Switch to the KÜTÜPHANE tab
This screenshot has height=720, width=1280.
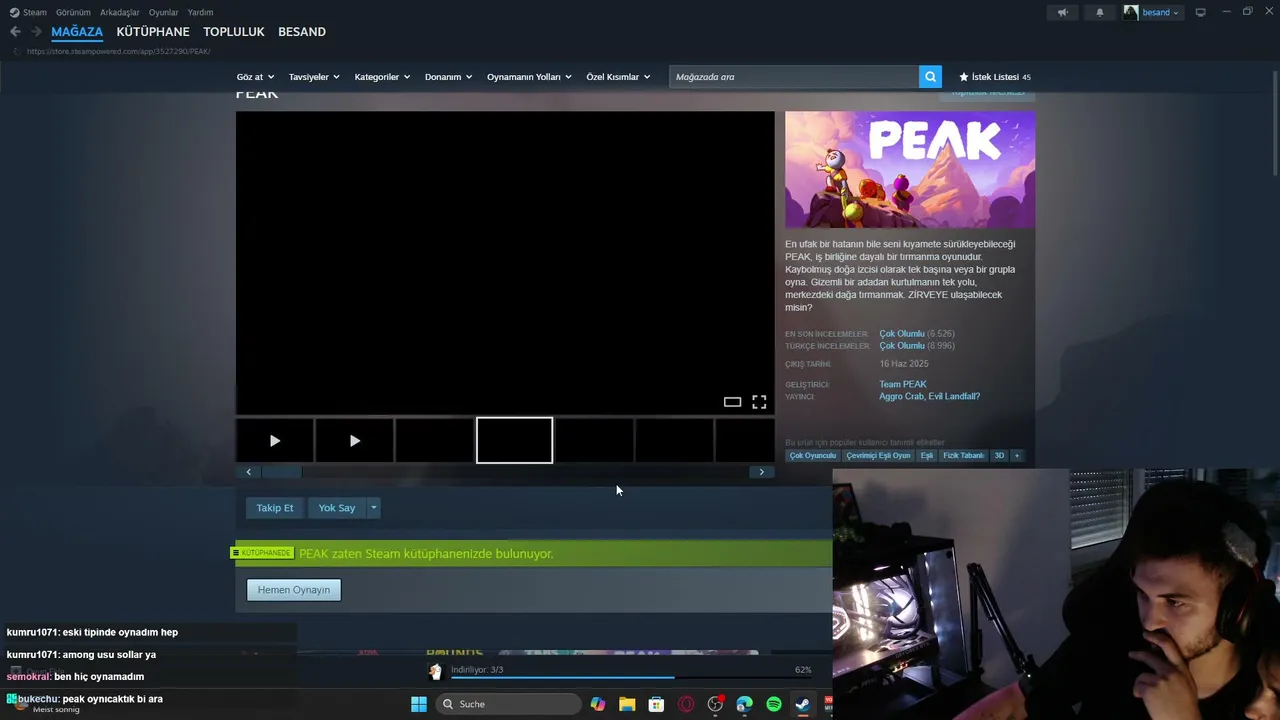tap(153, 32)
